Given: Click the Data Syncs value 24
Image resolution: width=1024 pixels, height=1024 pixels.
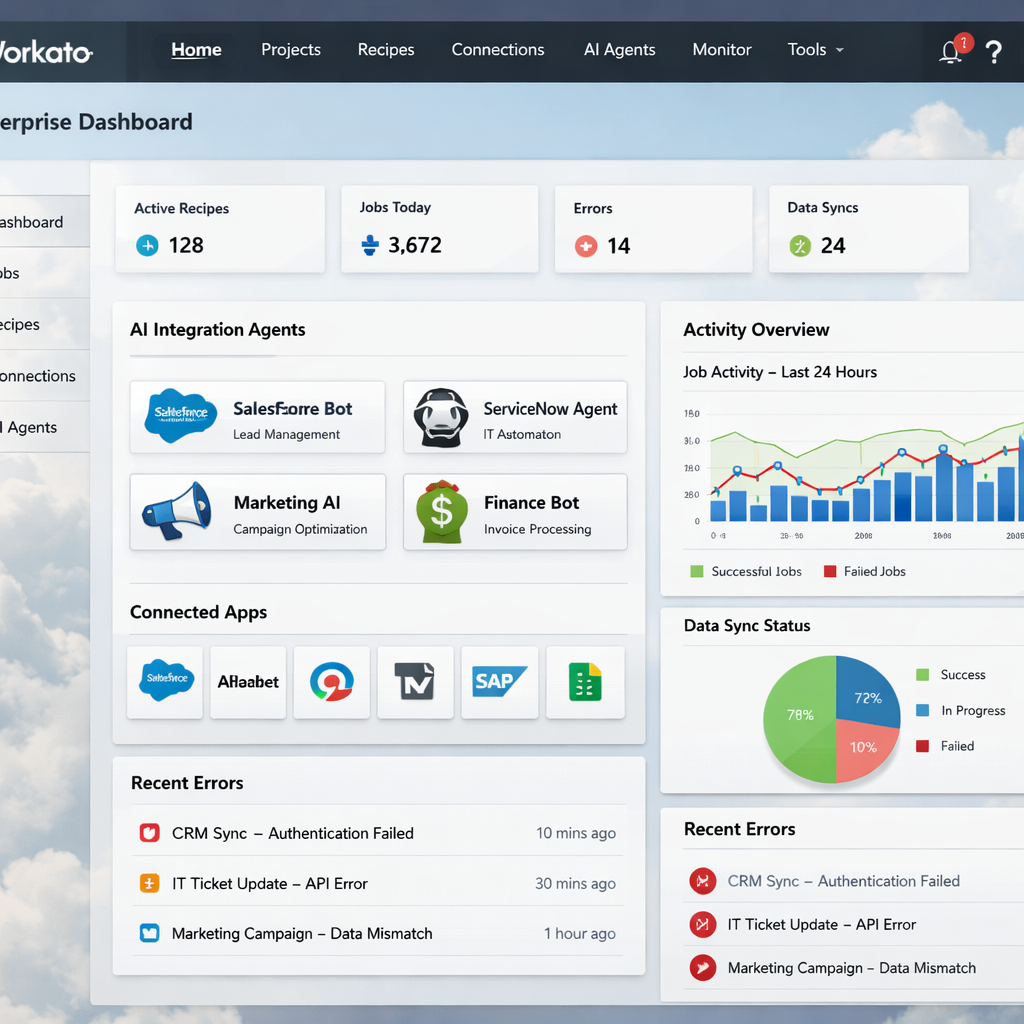Looking at the screenshot, I should pos(833,246).
